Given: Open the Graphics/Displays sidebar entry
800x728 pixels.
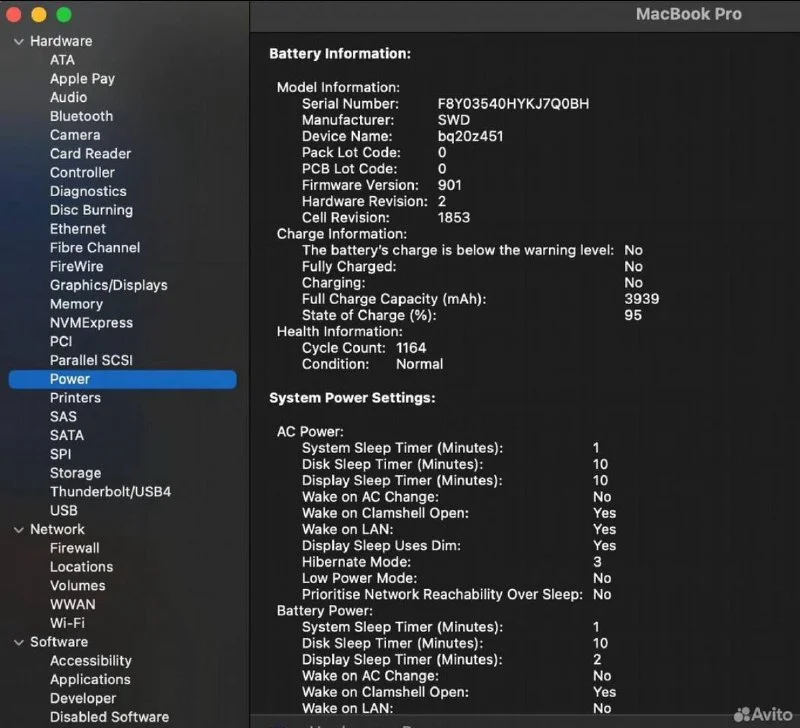Looking at the screenshot, I should [108, 285].
